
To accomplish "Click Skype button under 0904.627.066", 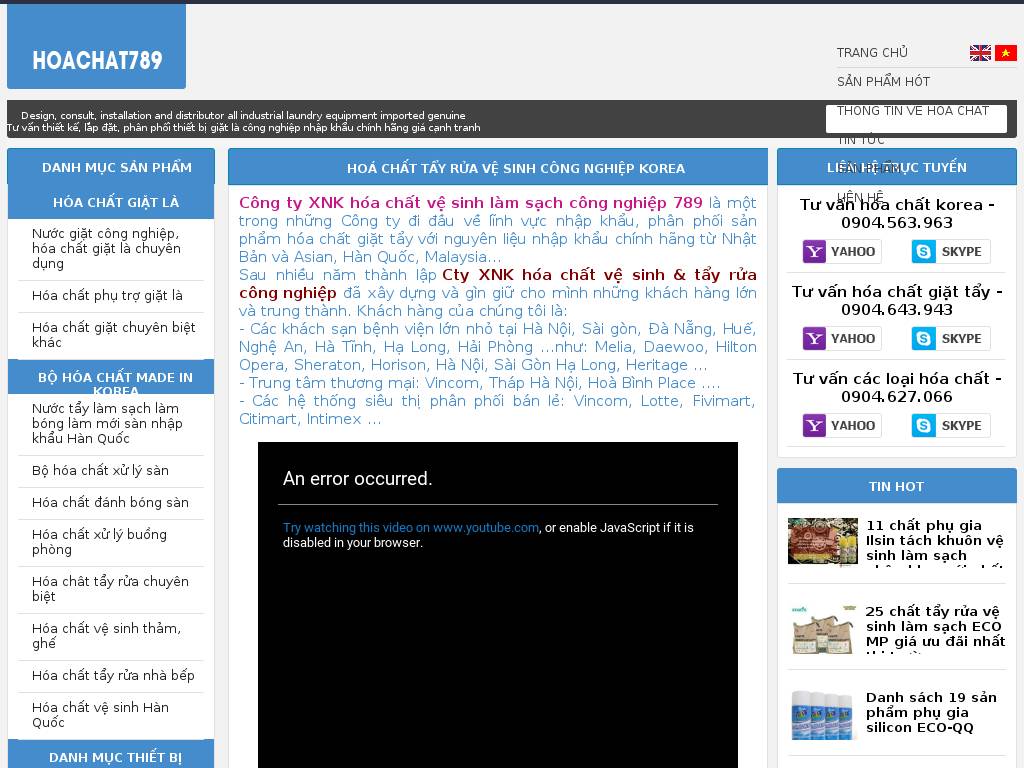I will (x=950, y=426).
